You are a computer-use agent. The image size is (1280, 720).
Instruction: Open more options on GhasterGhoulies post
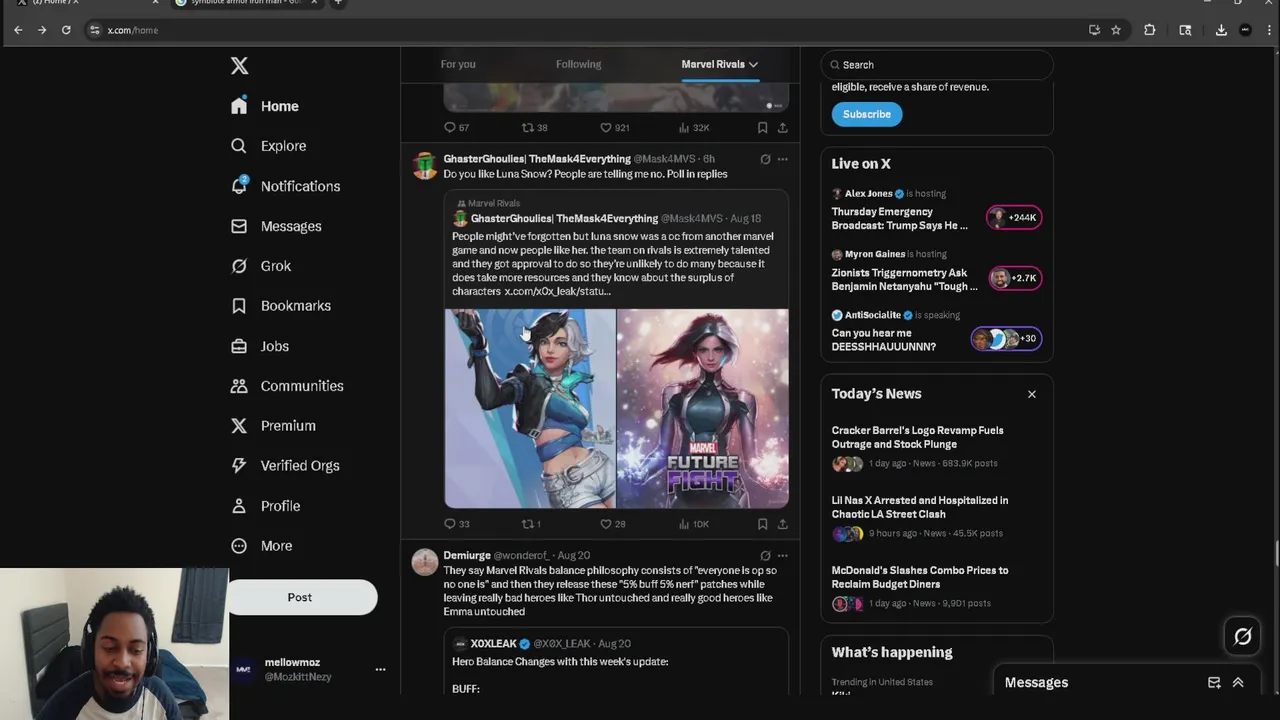tap(782, 159)
